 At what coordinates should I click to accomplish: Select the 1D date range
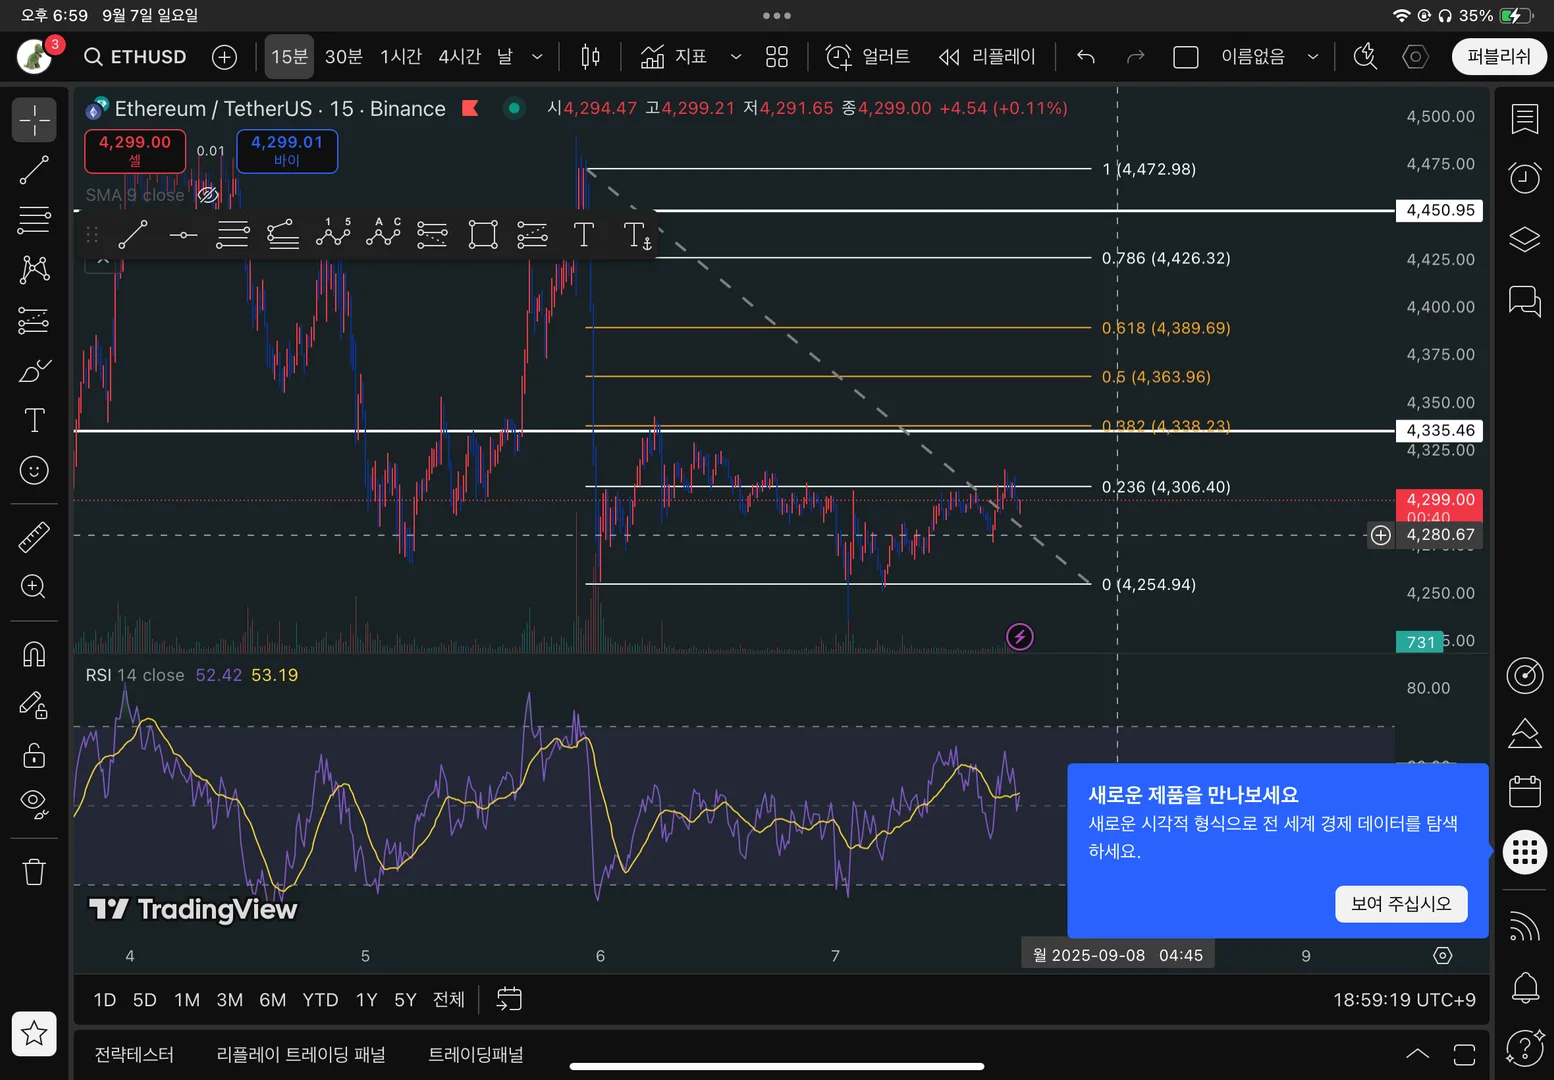click(105, 1000)
